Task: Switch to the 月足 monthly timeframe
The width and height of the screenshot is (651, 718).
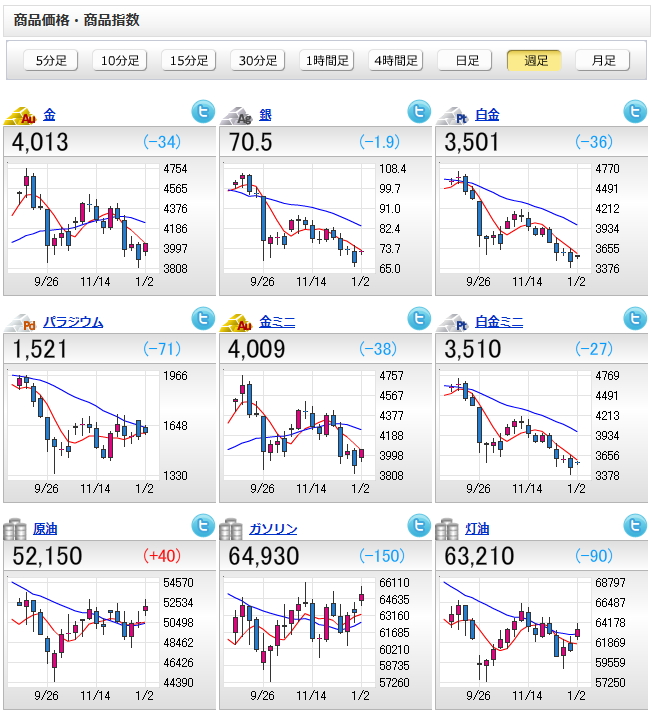Action: [603, 60]
